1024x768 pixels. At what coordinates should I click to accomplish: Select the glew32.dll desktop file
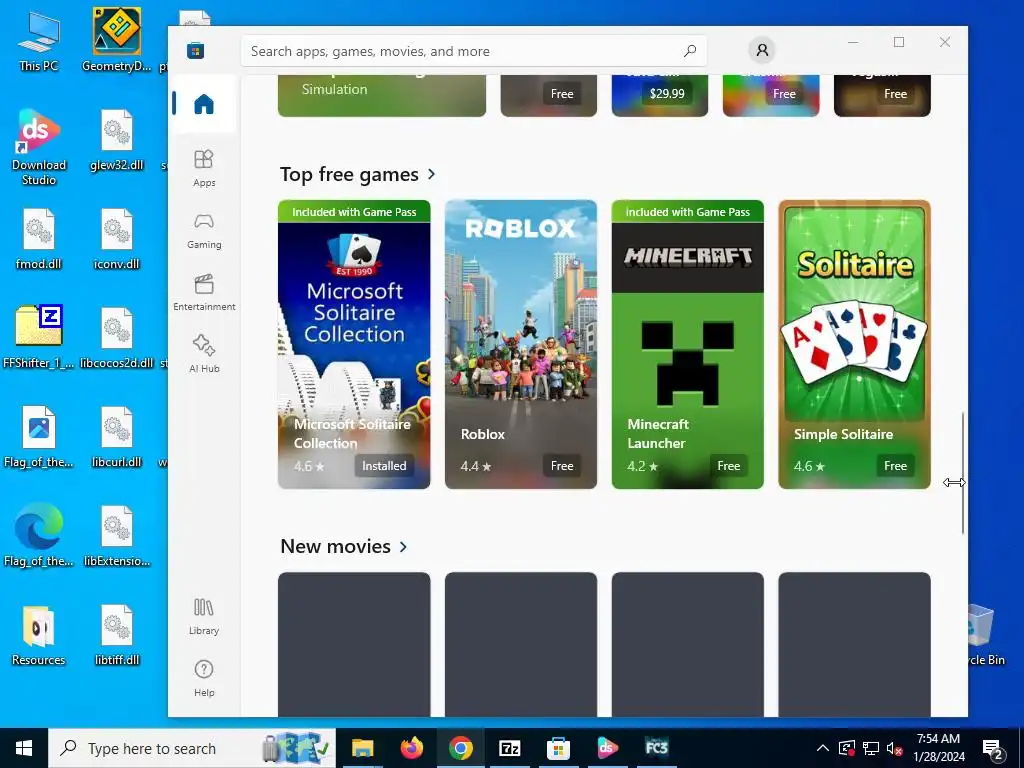coord(117,140)
